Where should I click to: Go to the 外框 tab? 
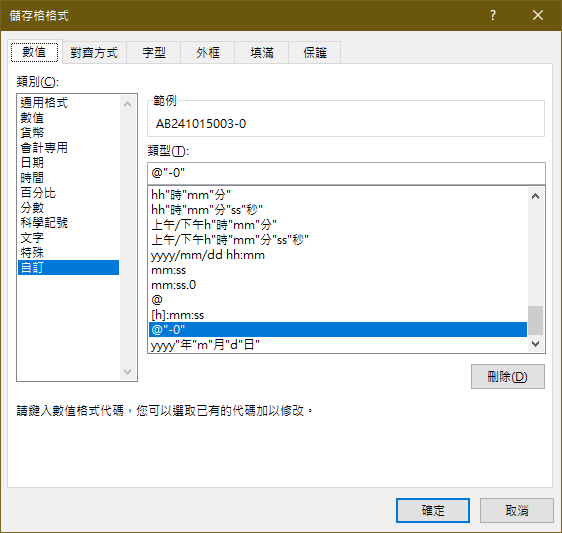(208, 53)
